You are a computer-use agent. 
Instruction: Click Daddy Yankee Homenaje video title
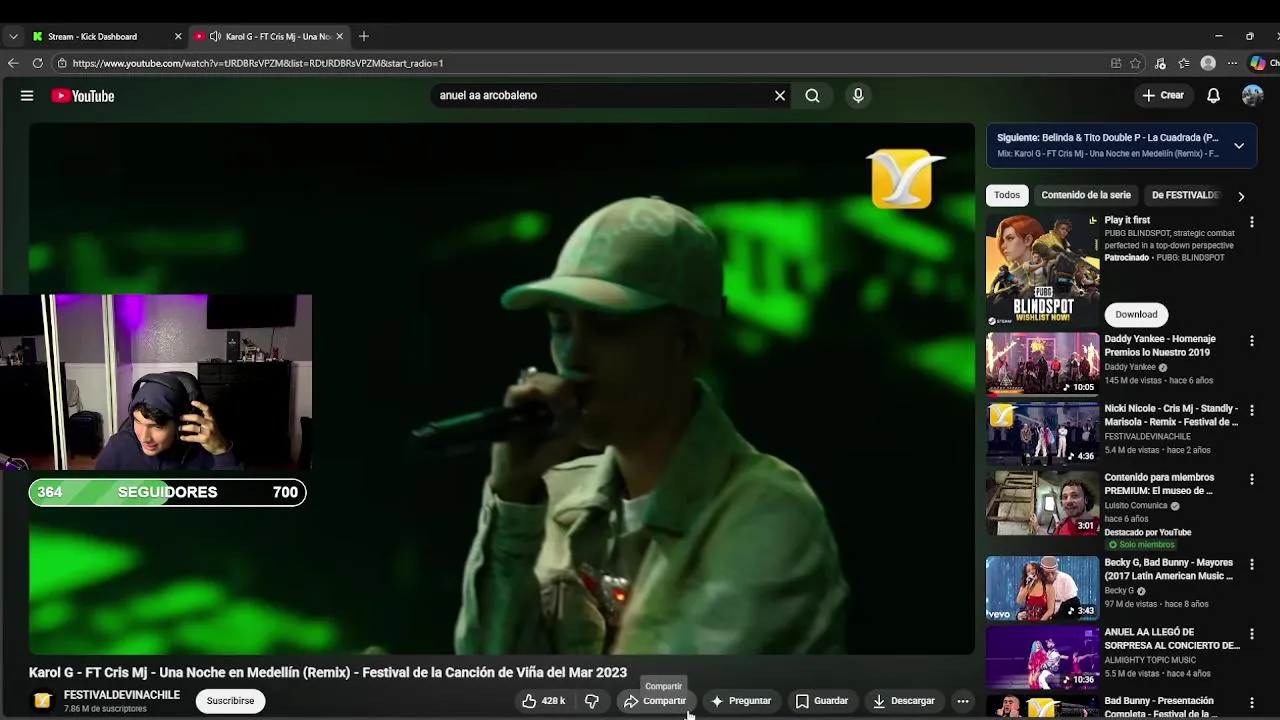(x=1160, y=346)
